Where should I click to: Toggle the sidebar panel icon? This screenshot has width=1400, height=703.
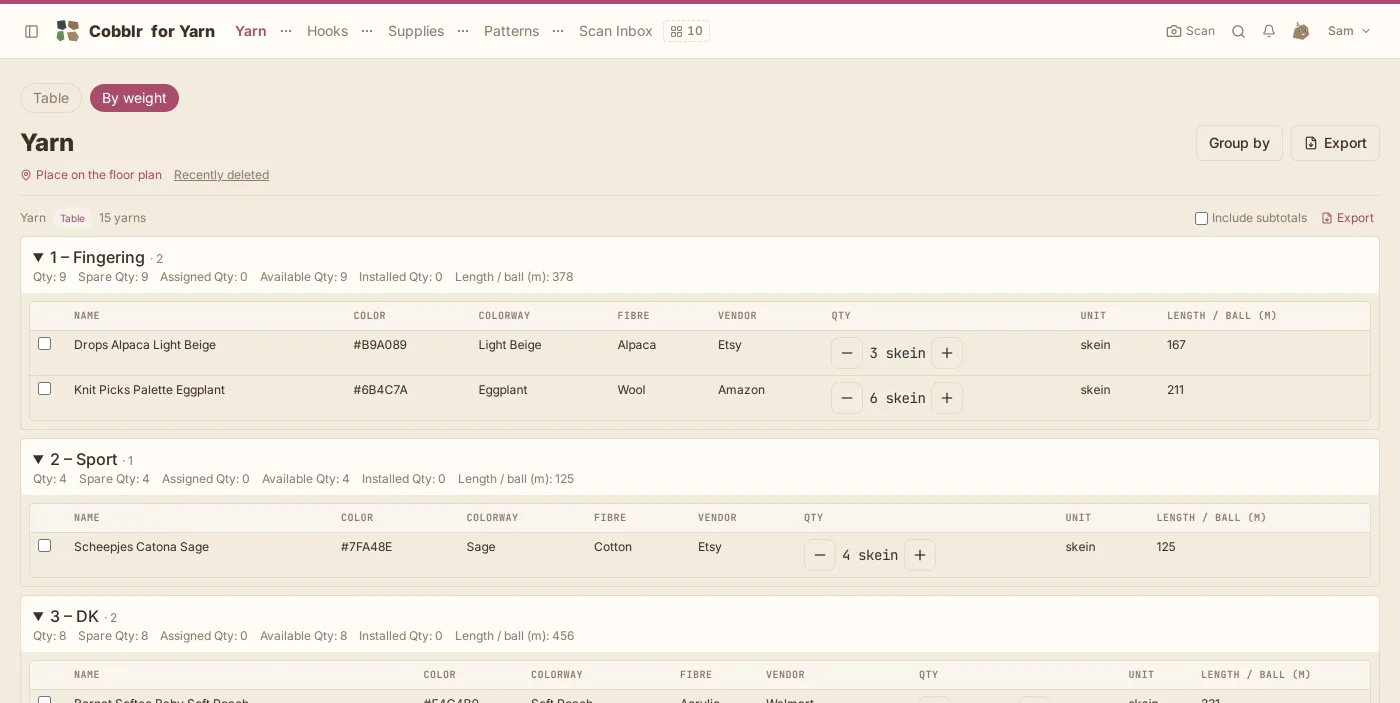32,31
